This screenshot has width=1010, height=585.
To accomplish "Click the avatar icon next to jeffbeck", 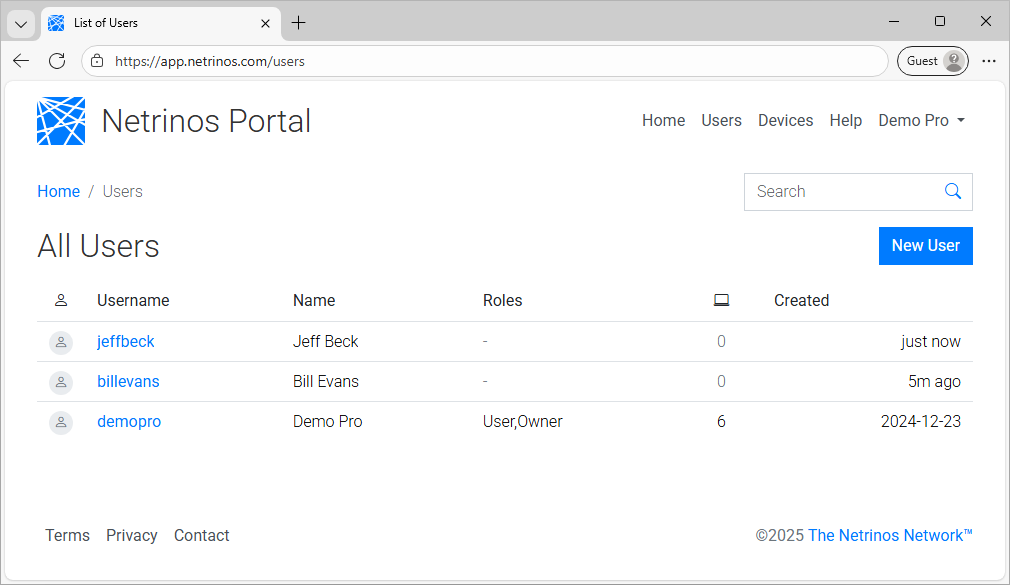I will pyautogui.click(x=61, y=342).
